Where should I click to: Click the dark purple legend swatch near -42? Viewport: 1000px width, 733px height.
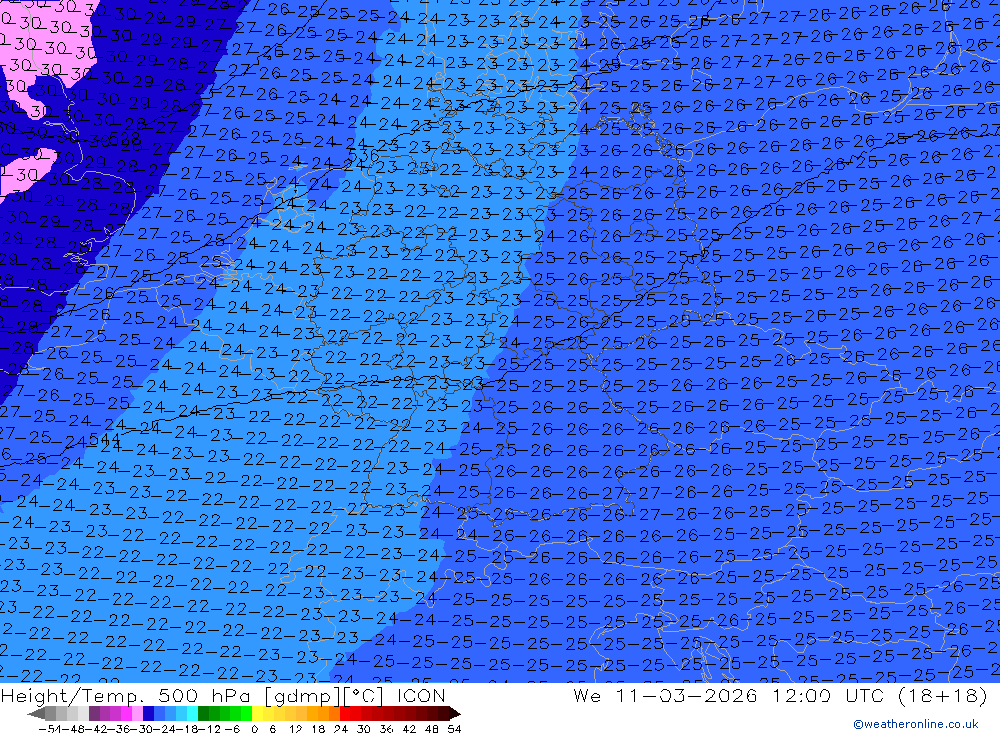coord(94,714)
